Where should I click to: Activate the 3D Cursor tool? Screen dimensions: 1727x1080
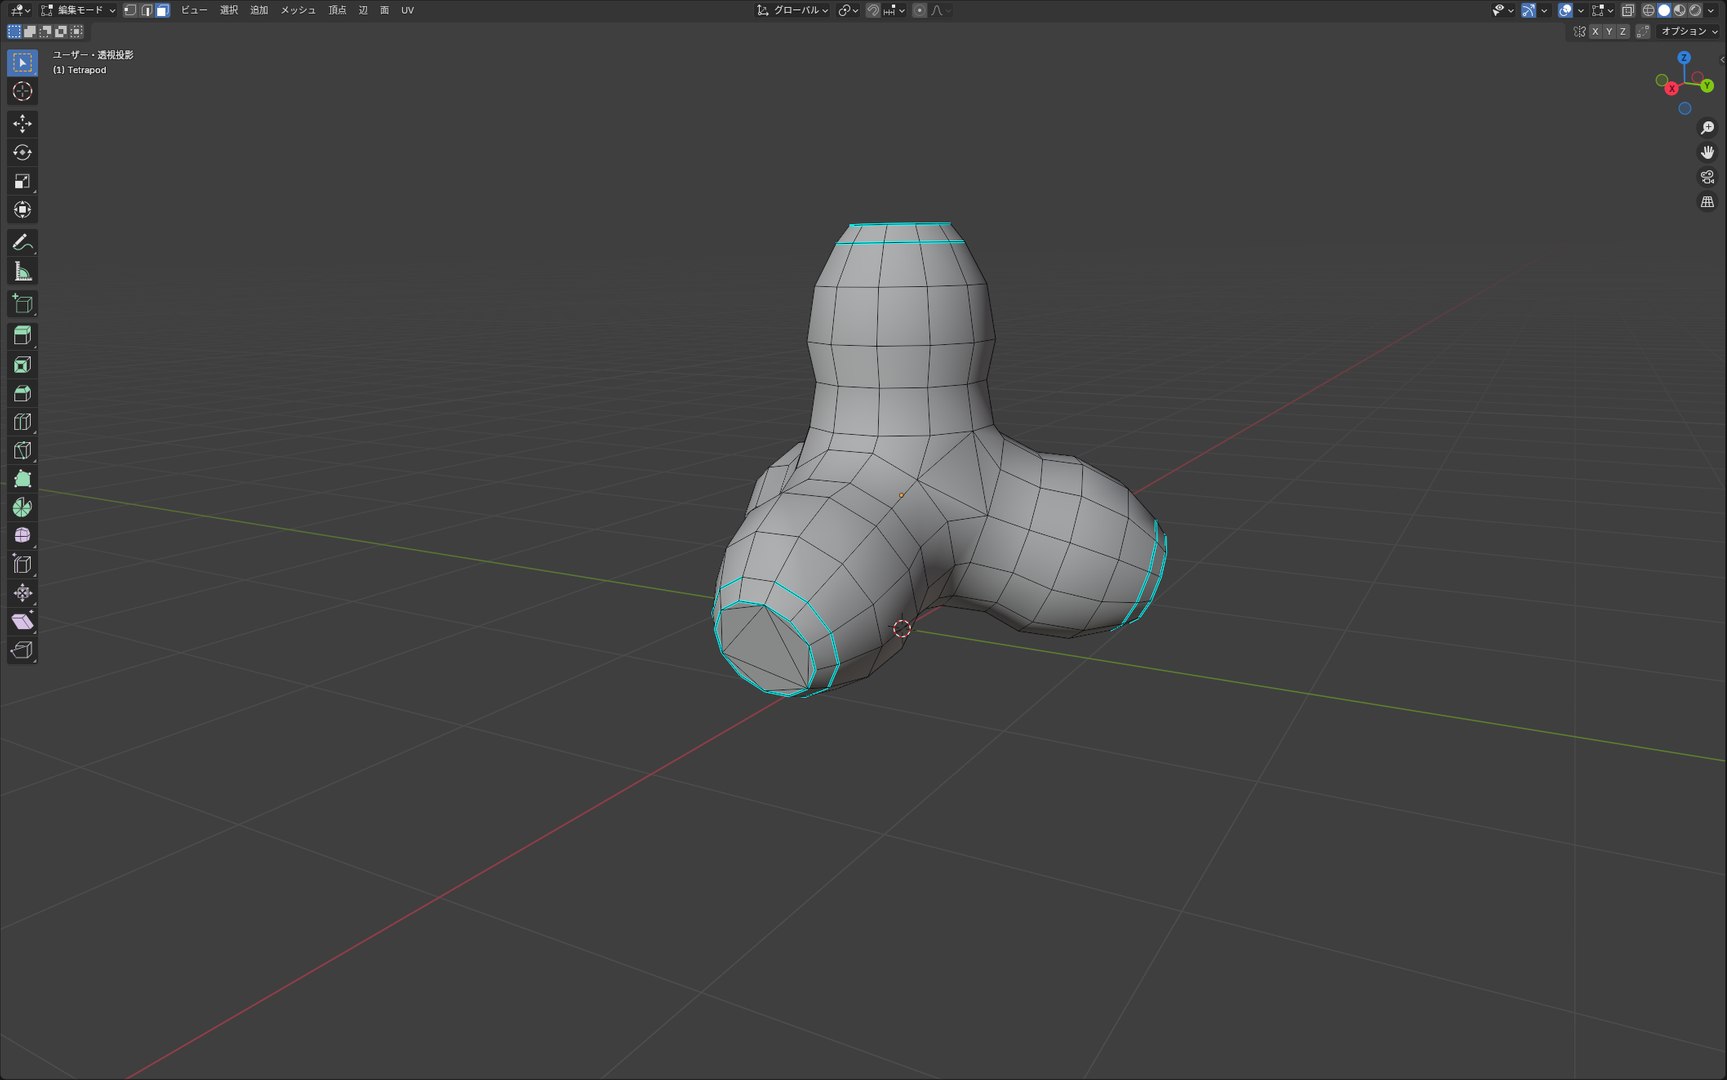point(22,92)
